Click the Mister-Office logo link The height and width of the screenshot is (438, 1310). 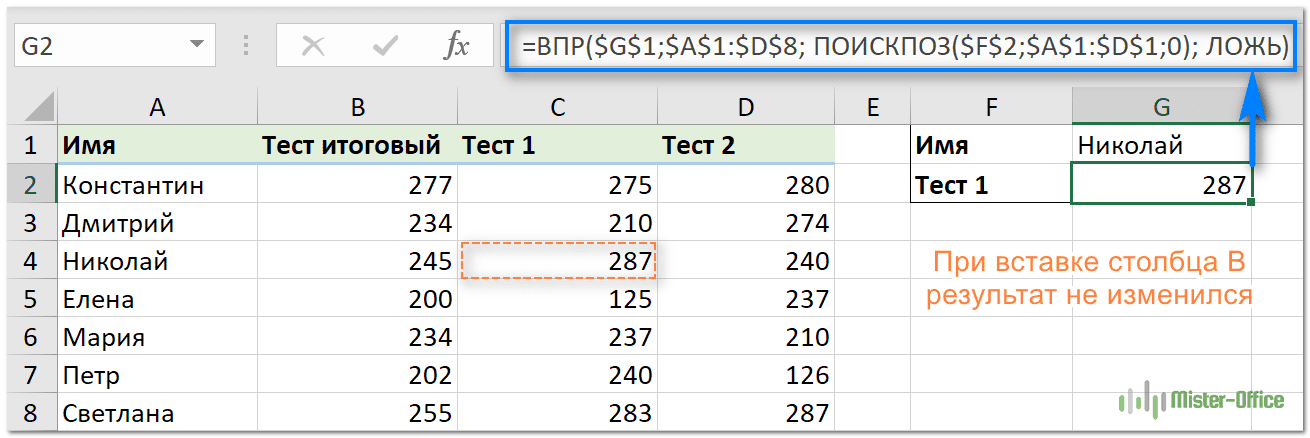click(x=1200, y=400)
